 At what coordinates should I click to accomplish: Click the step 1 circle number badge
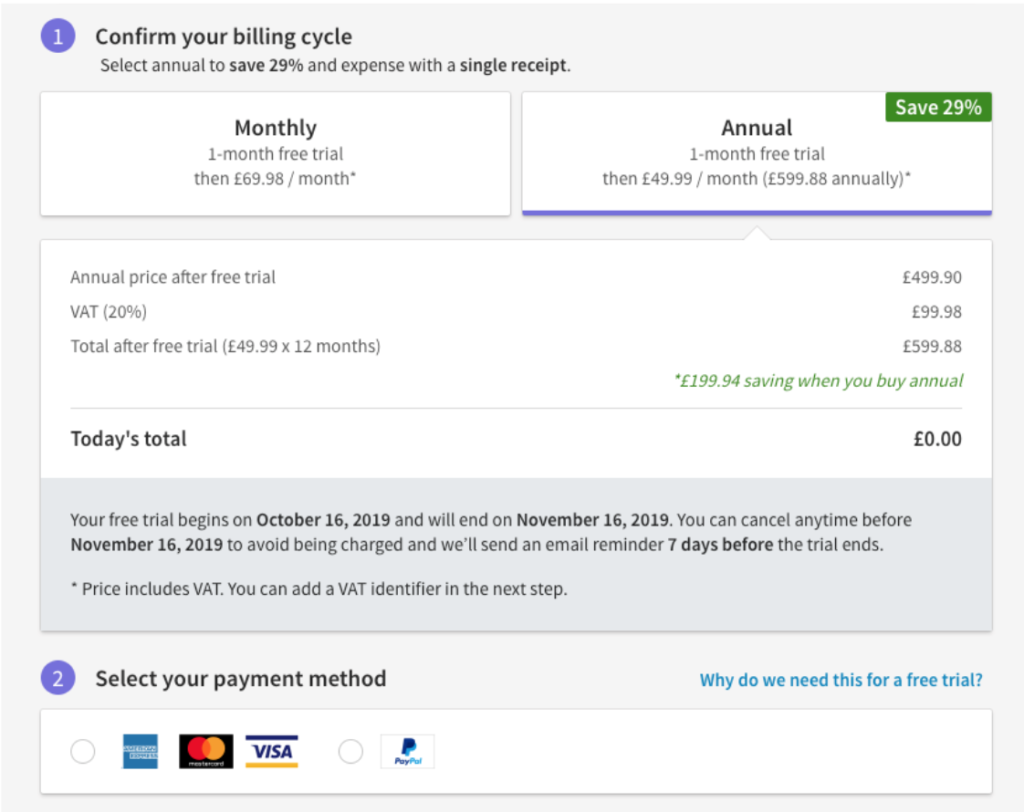pos(58,36)
